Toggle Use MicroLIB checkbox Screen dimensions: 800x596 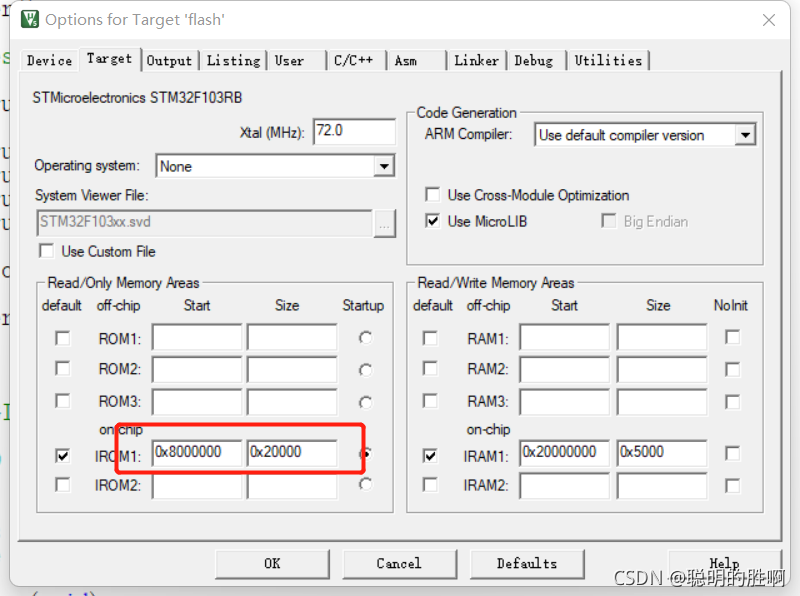pyautogui.click(x=433, y=221)
